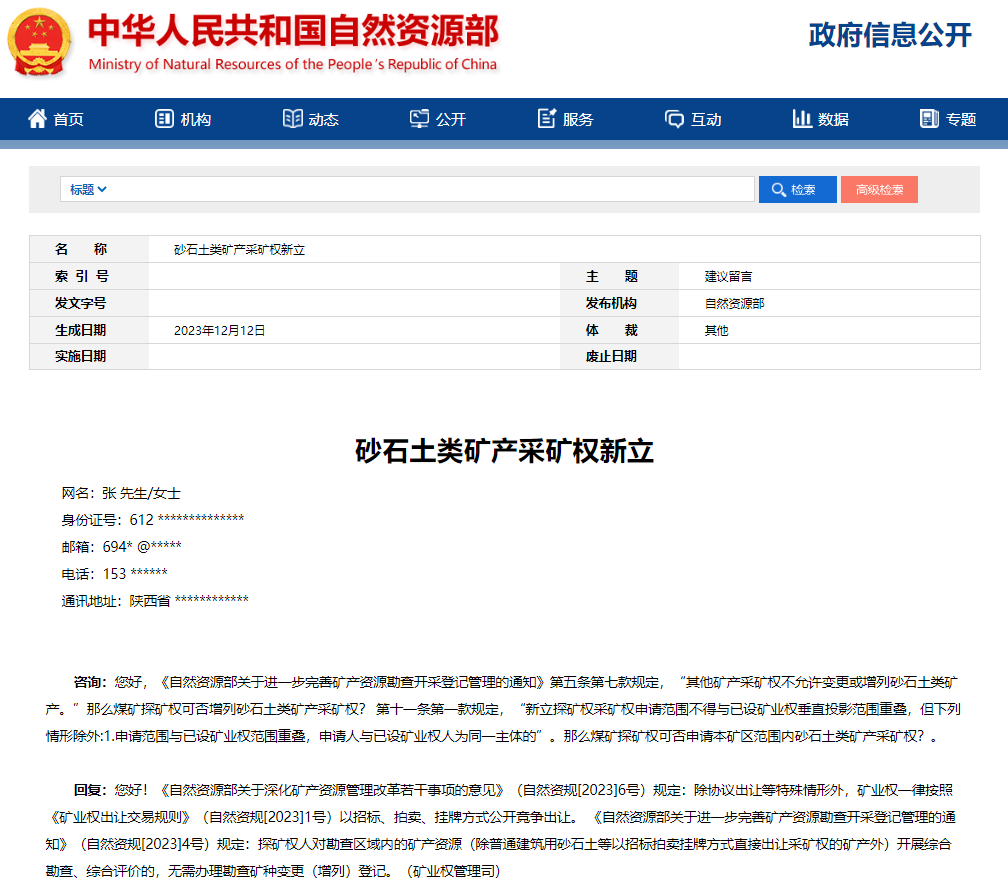This screenshot has width=1008, height=894.
Task: Click the 政府信息公开 header title
Action: pyautogui.click(x=890, y=35)
